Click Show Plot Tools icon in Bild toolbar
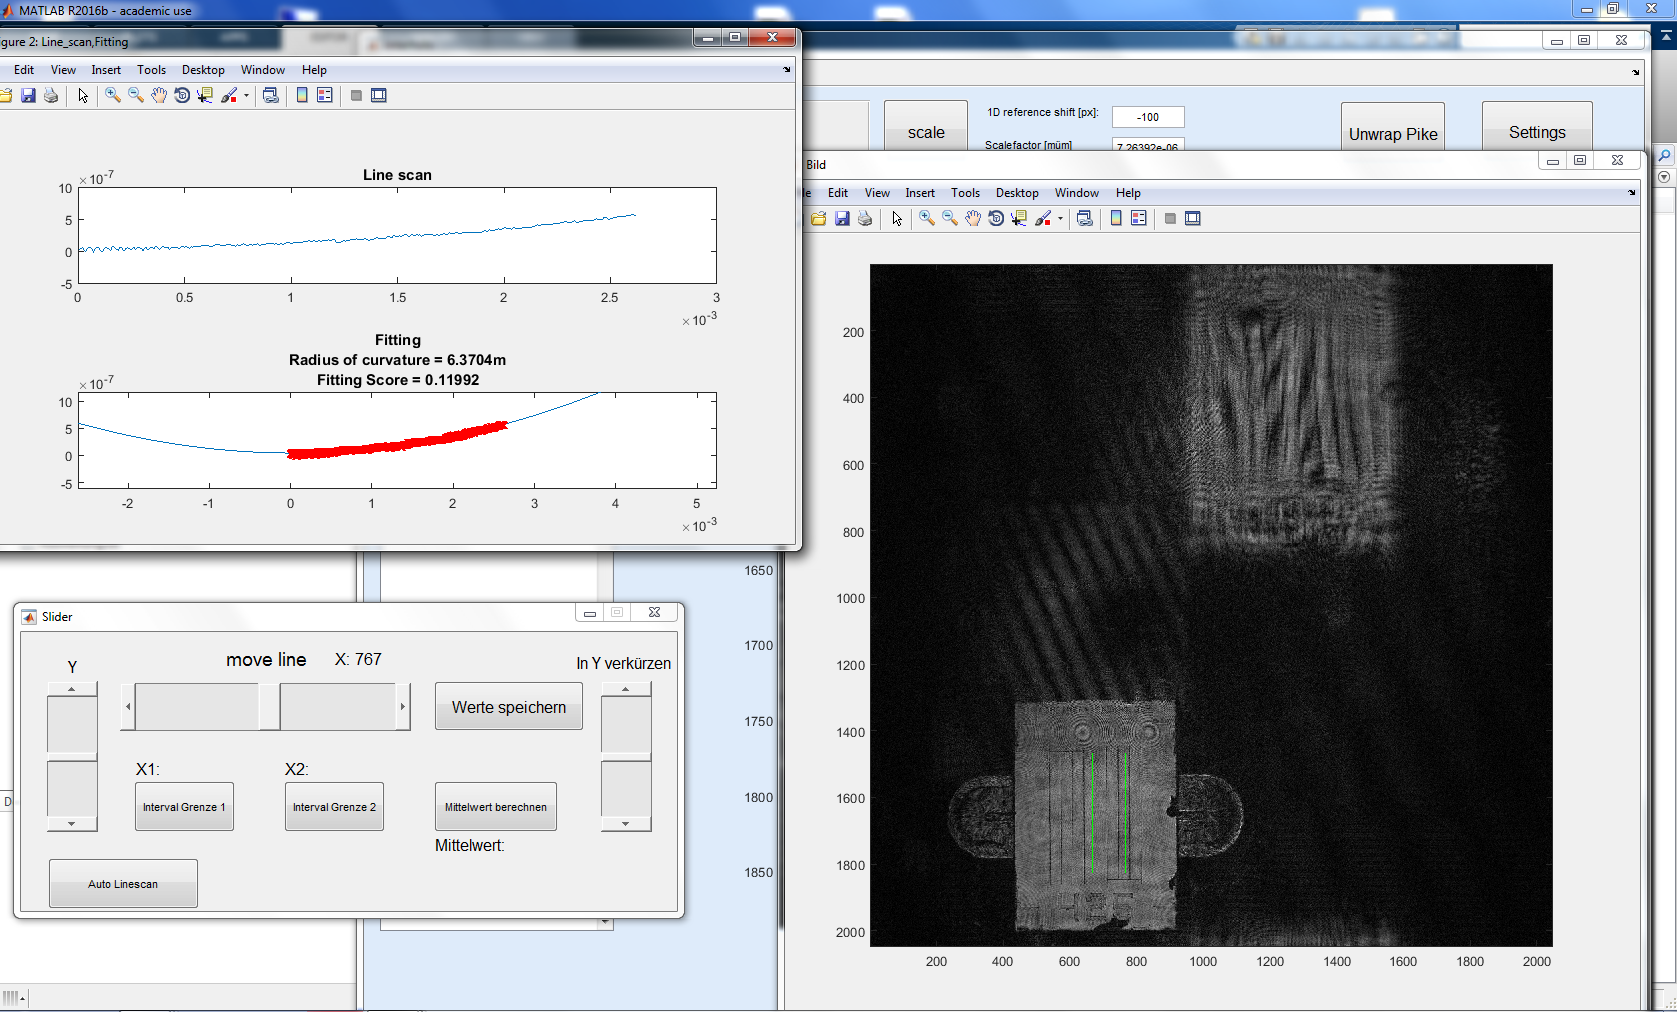 click(x=1193, y=218)
